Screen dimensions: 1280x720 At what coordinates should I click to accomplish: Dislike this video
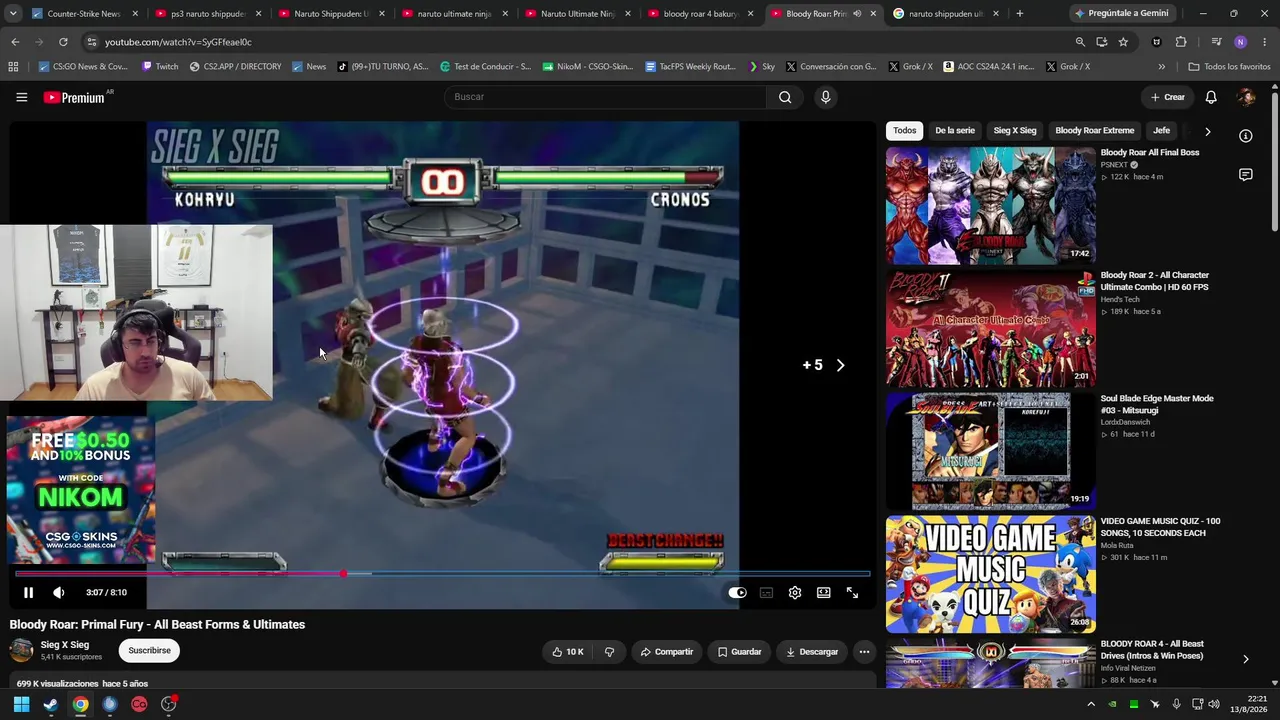[x=609, y=652]
